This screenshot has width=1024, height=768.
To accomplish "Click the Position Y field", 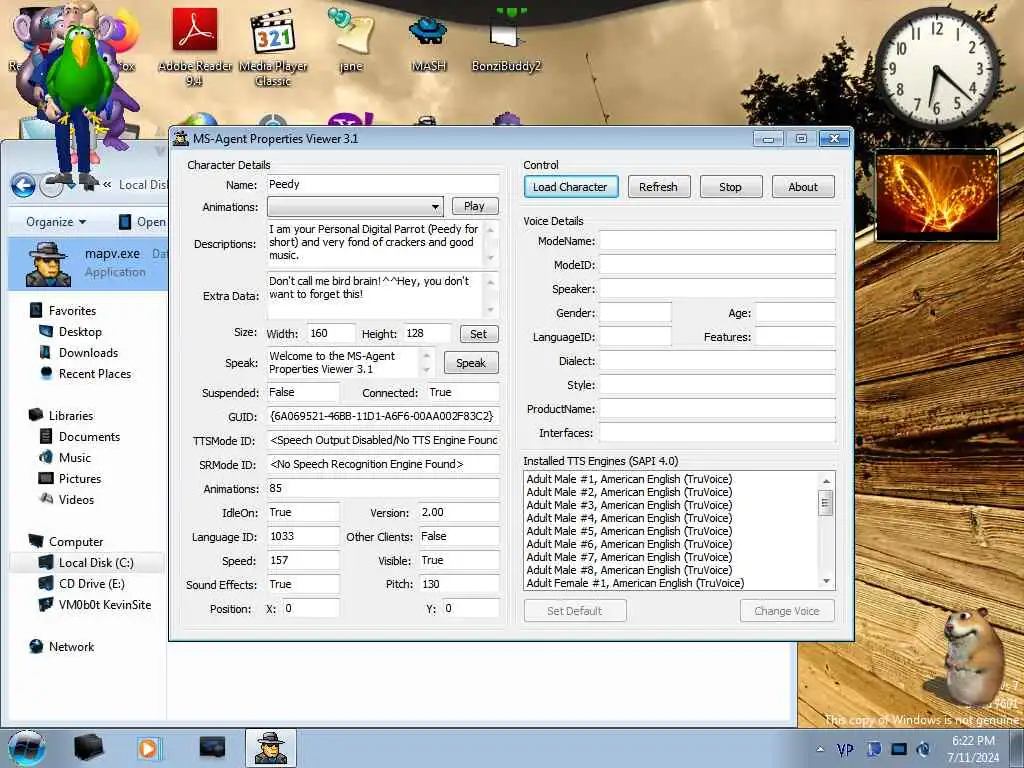I will point(471,608).
